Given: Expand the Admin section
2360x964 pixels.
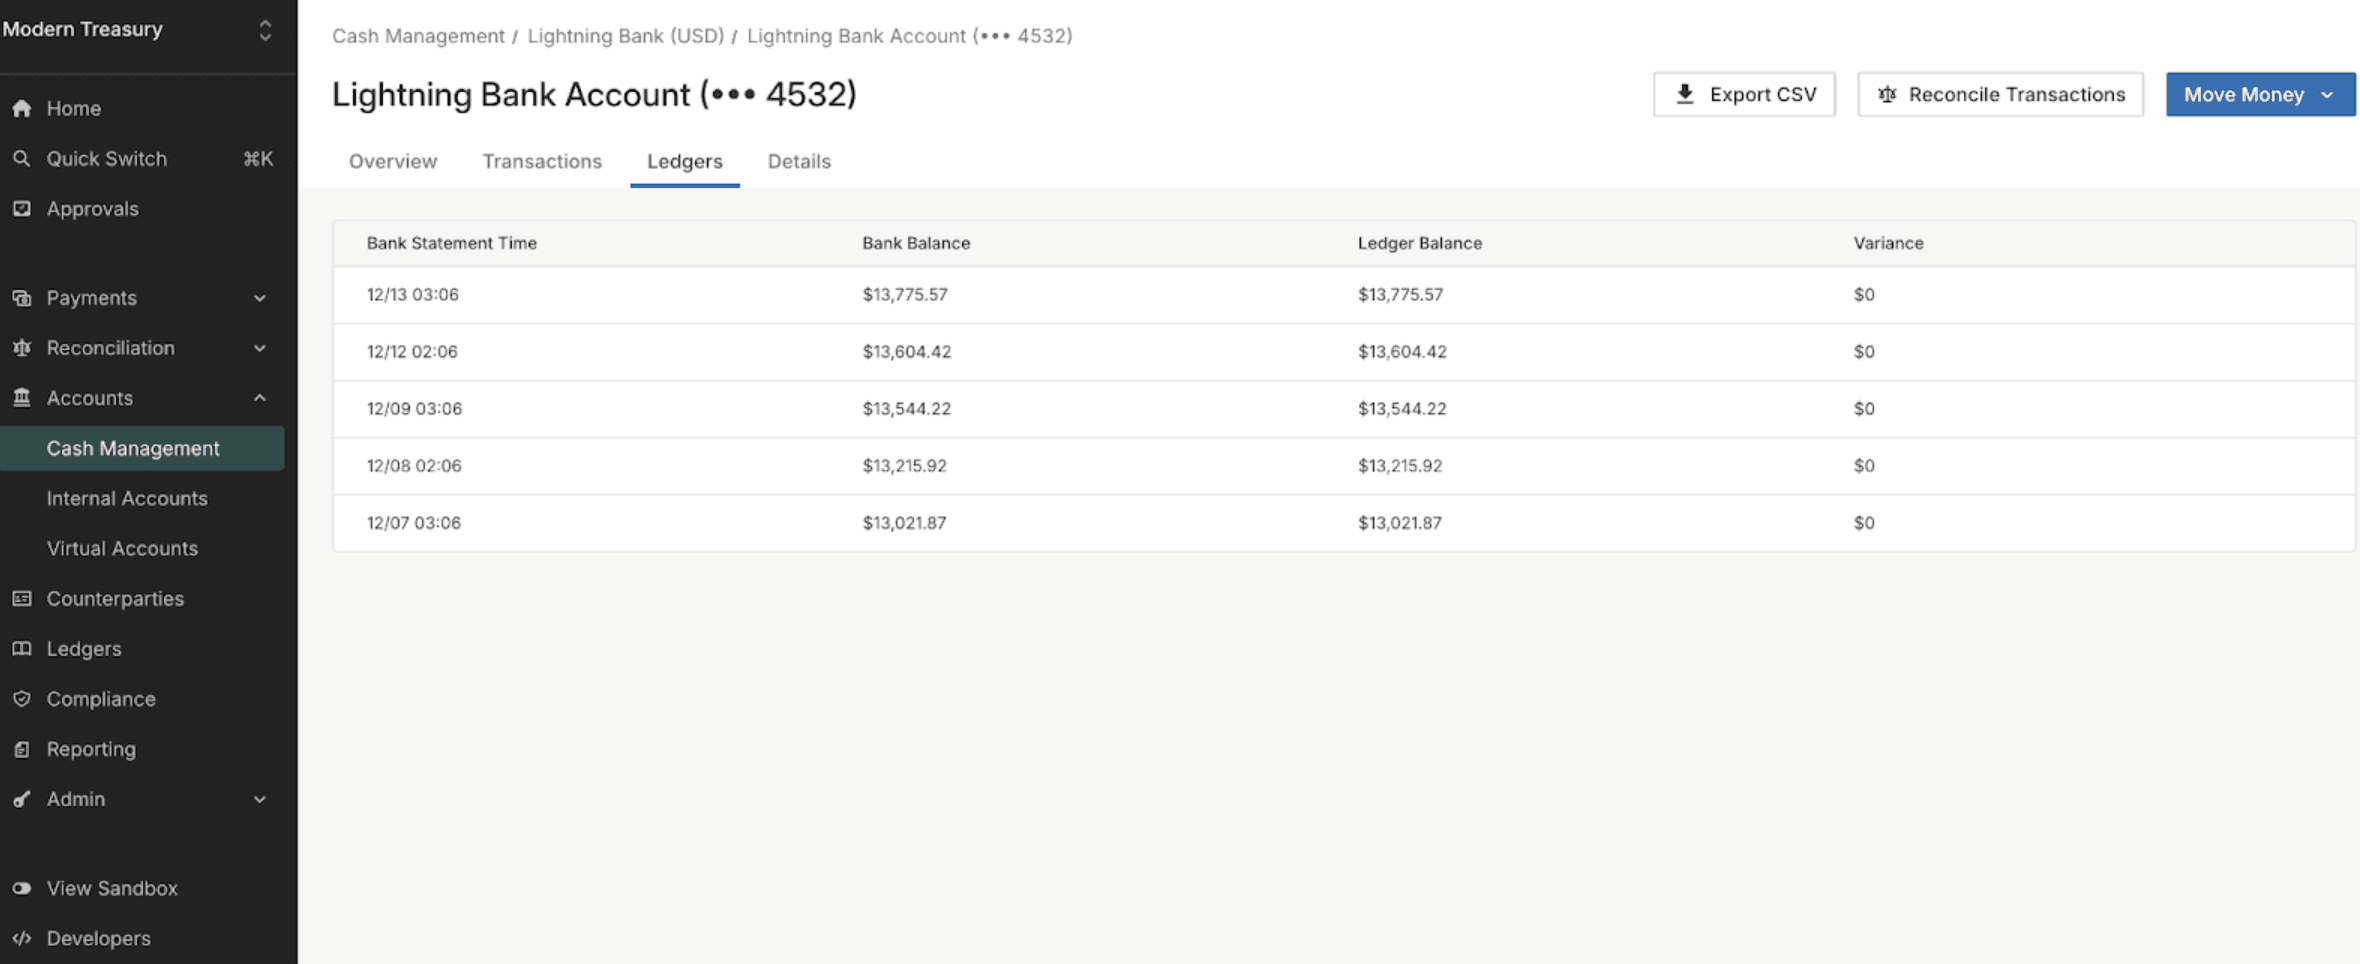Looking at the screenshot, I should click(x=259, y=798).
